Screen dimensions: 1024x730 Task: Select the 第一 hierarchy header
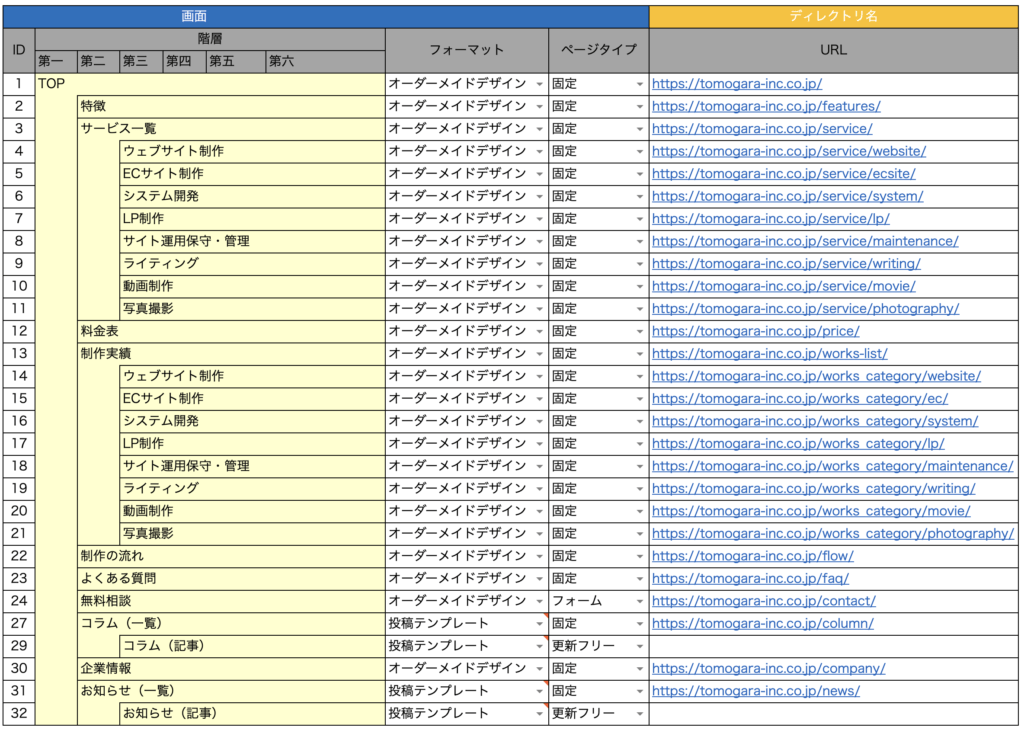click(x=56, y=61)
